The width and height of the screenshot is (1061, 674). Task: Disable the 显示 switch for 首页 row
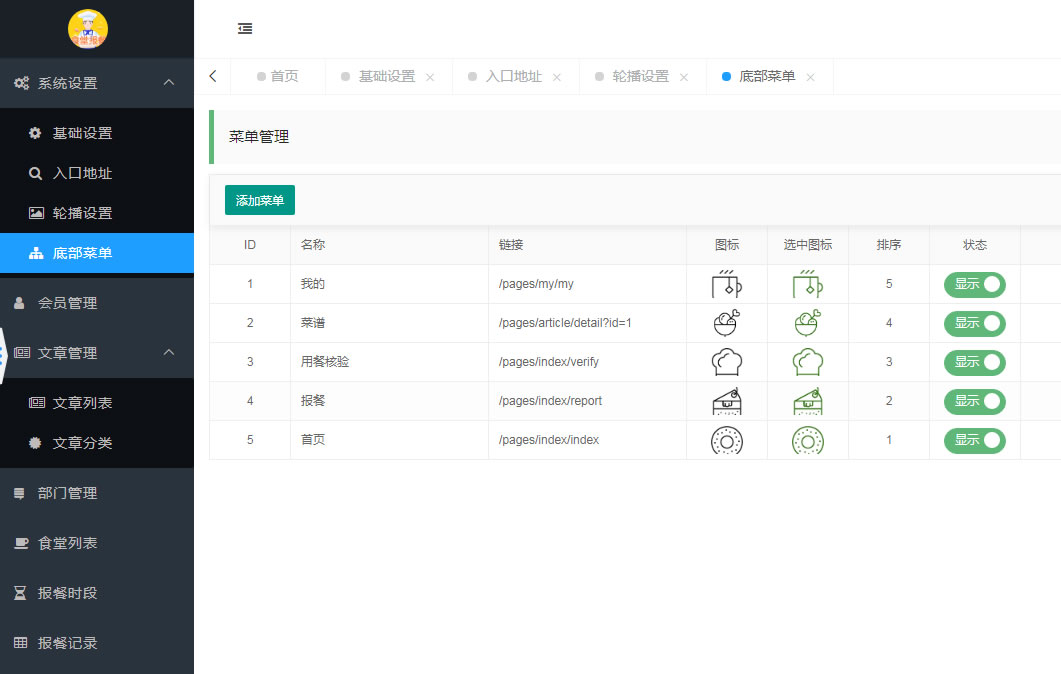click(974, 441)
